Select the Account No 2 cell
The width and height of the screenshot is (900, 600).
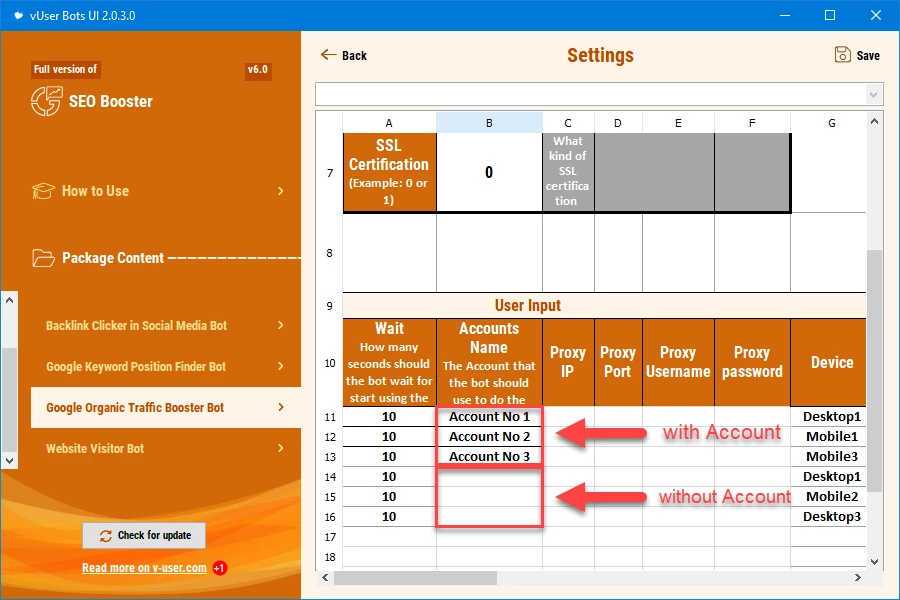[x=489, y=436]
